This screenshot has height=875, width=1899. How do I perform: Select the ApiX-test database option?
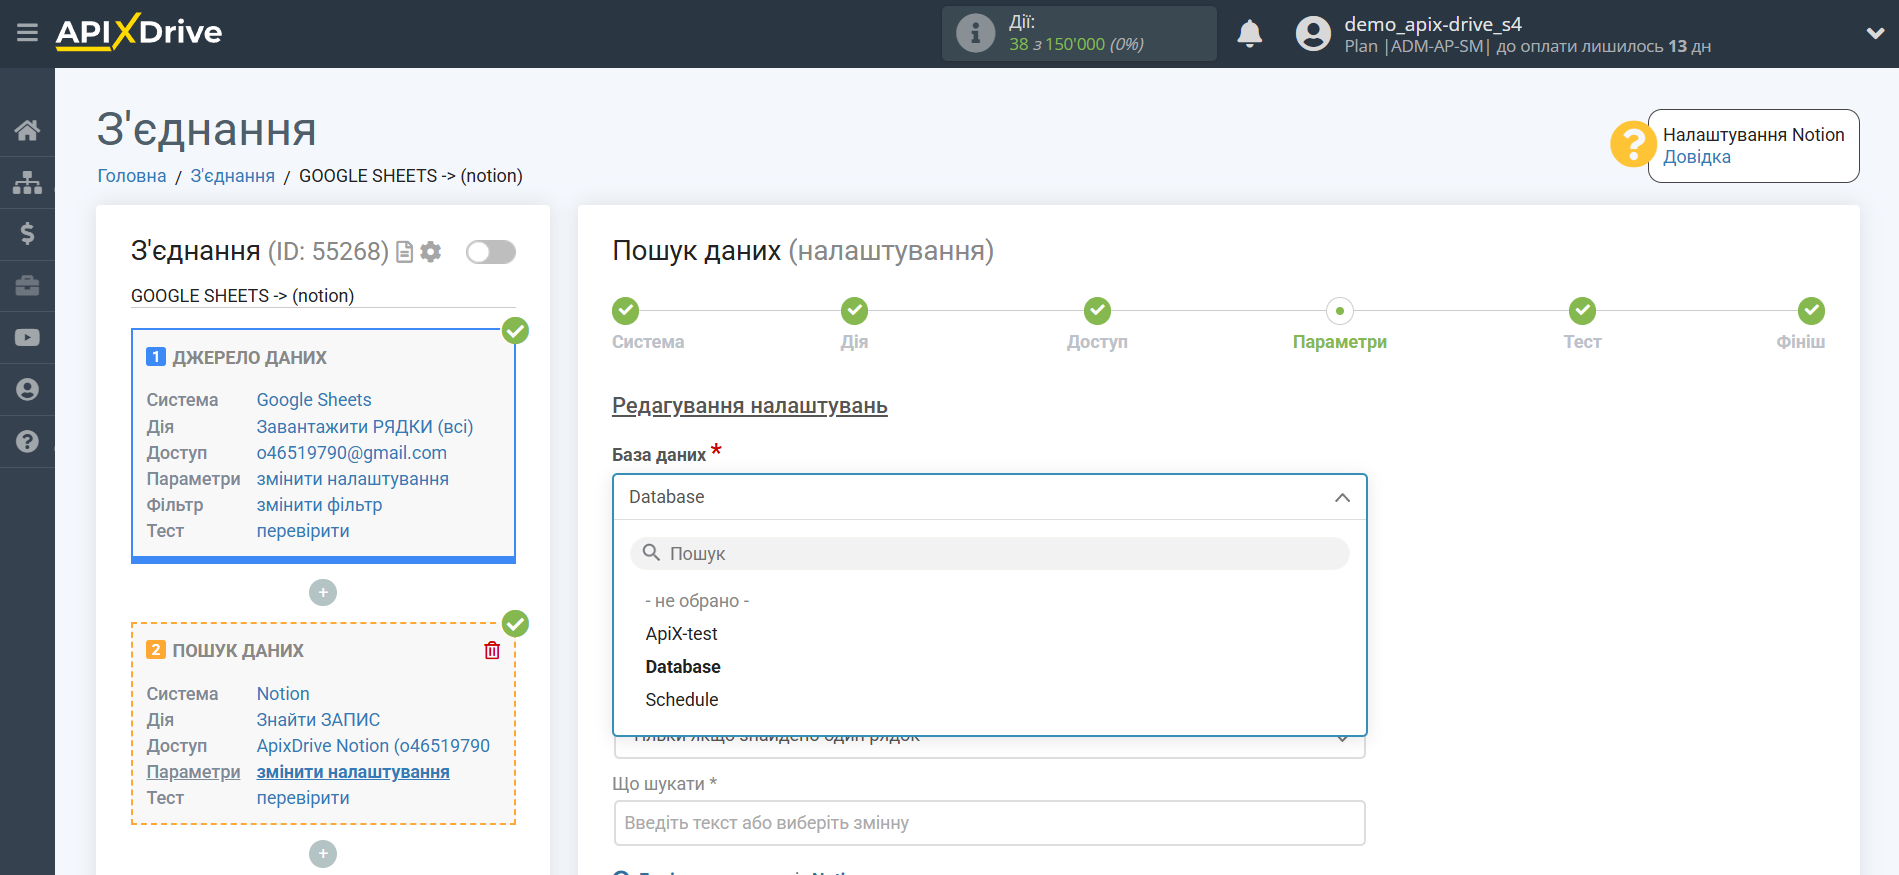click(x=682, y=634)
